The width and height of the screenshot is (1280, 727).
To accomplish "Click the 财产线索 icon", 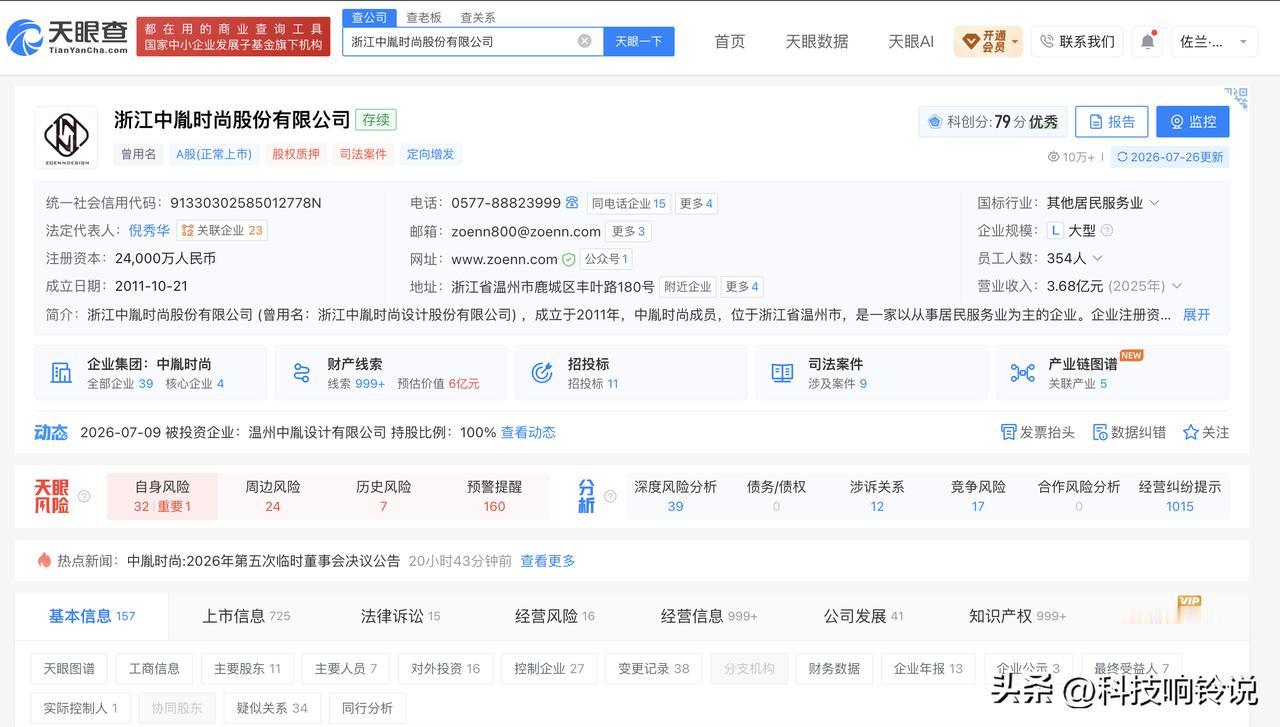I will coord(301,373).
